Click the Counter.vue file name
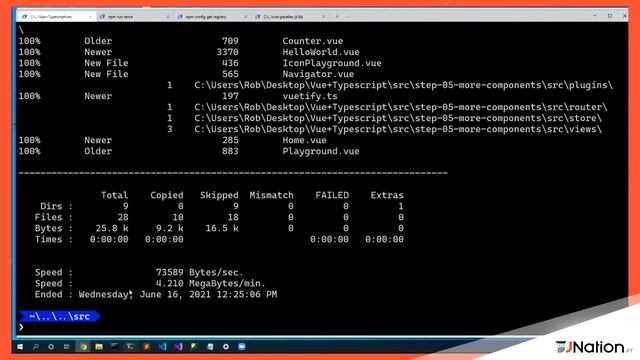Viewport: 640px width, 360px height. tap(313, 41)
